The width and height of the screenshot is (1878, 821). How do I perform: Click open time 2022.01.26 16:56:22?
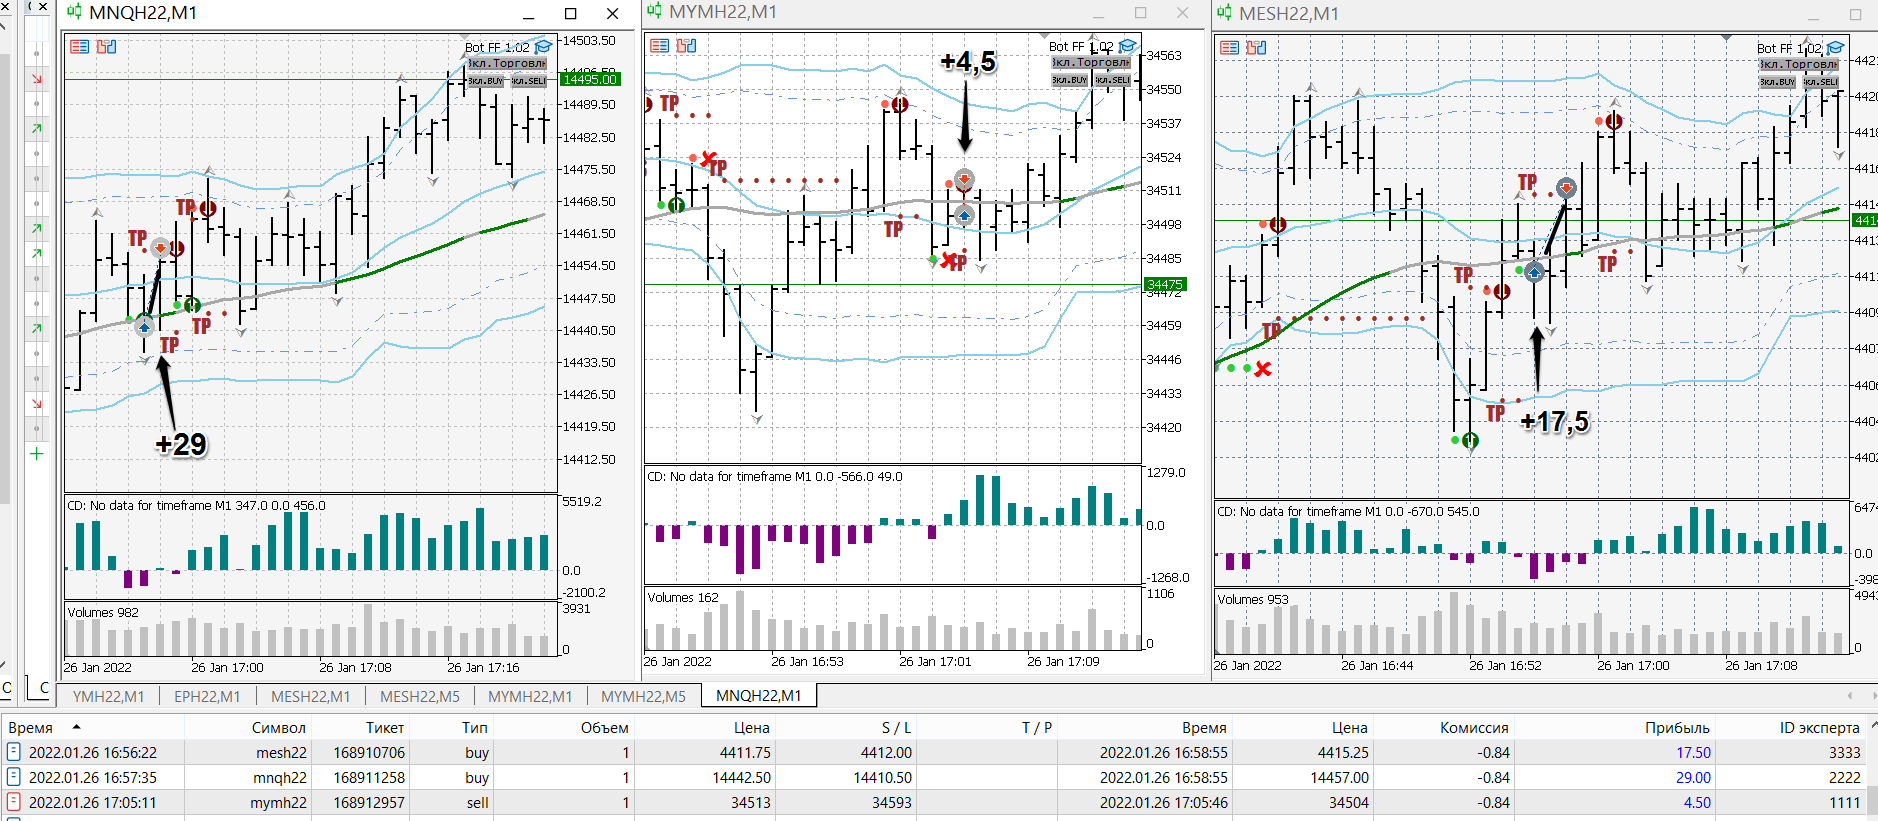pyautogui.click(x=93, y=753)
